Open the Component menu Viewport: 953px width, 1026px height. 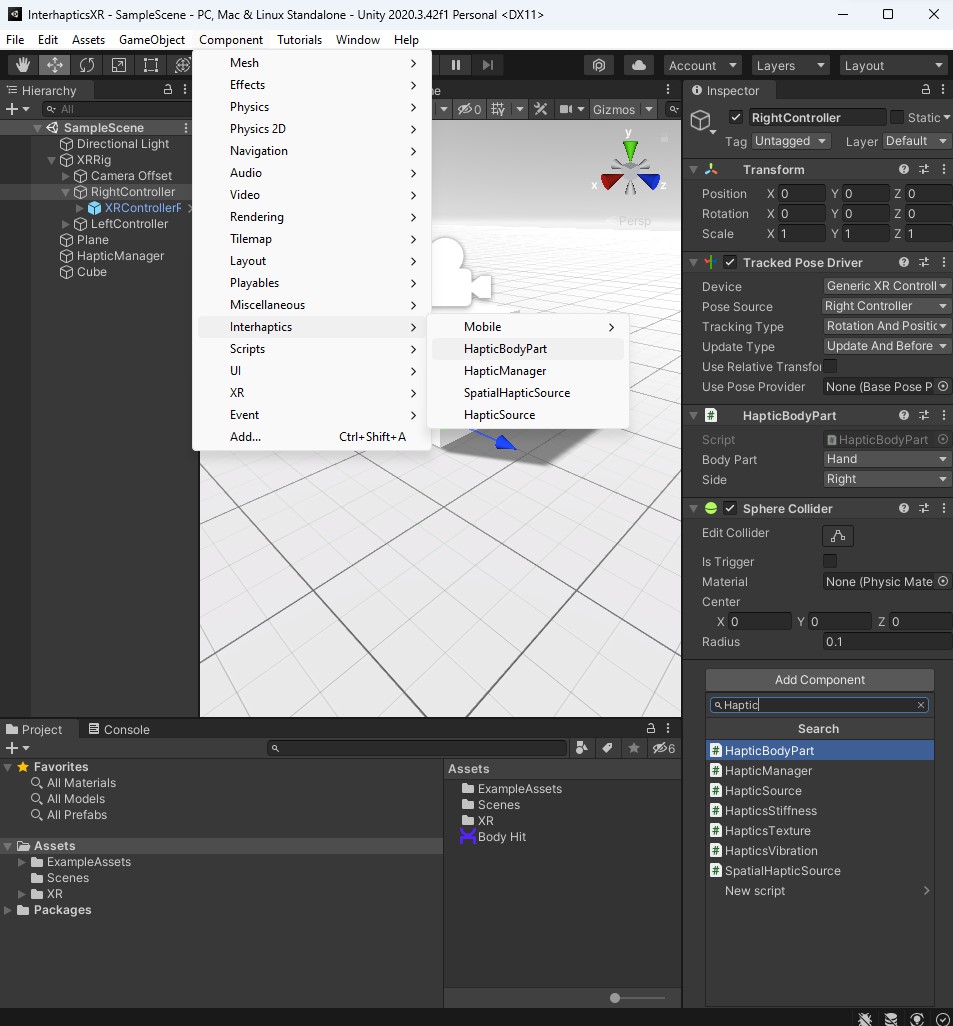[x=231, y=40]
